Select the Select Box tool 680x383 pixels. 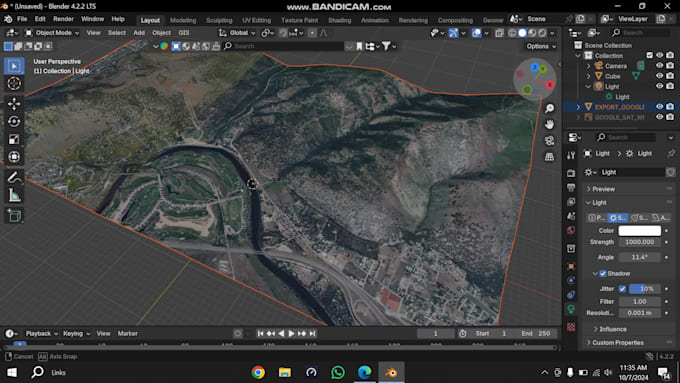coord(14,66)
